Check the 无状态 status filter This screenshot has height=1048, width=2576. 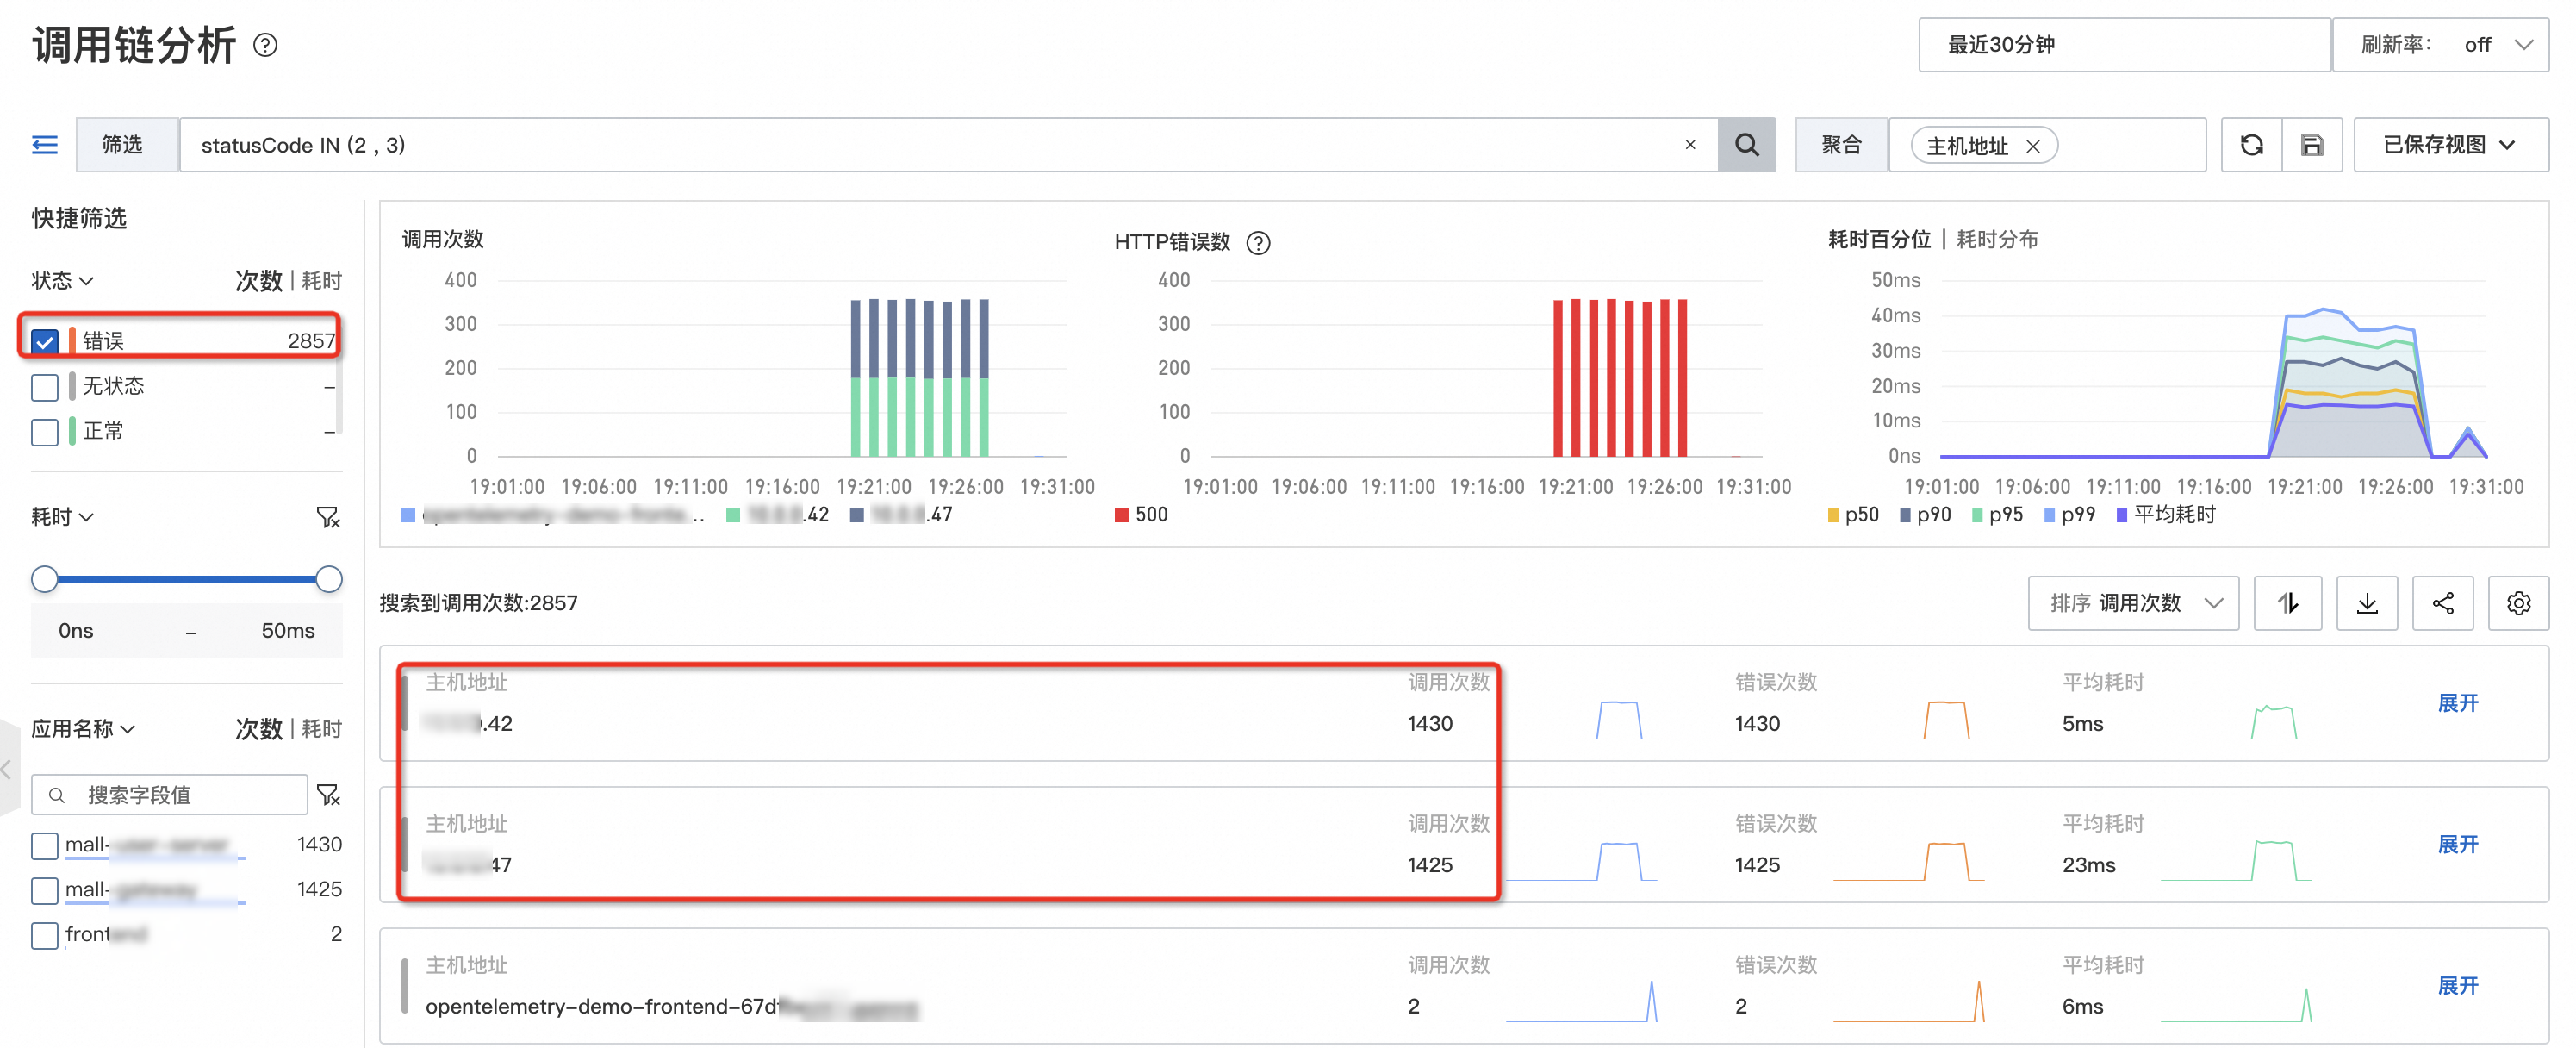[x=45, y=386]
